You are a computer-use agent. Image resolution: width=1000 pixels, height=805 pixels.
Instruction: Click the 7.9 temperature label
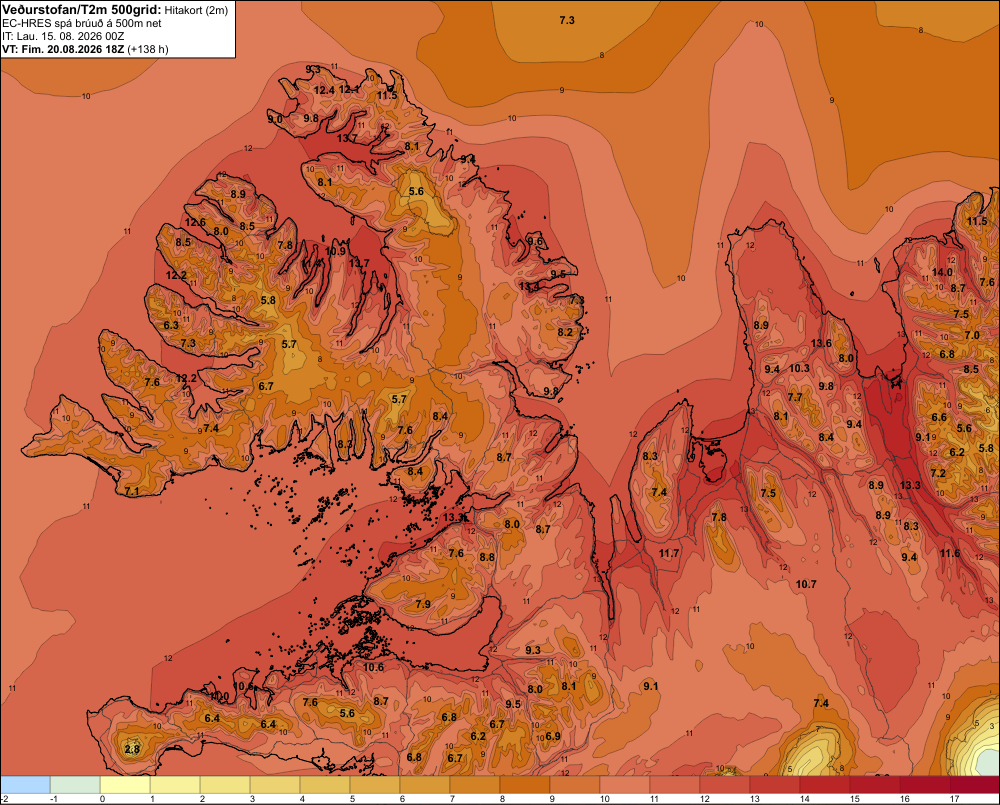[422, 603]
